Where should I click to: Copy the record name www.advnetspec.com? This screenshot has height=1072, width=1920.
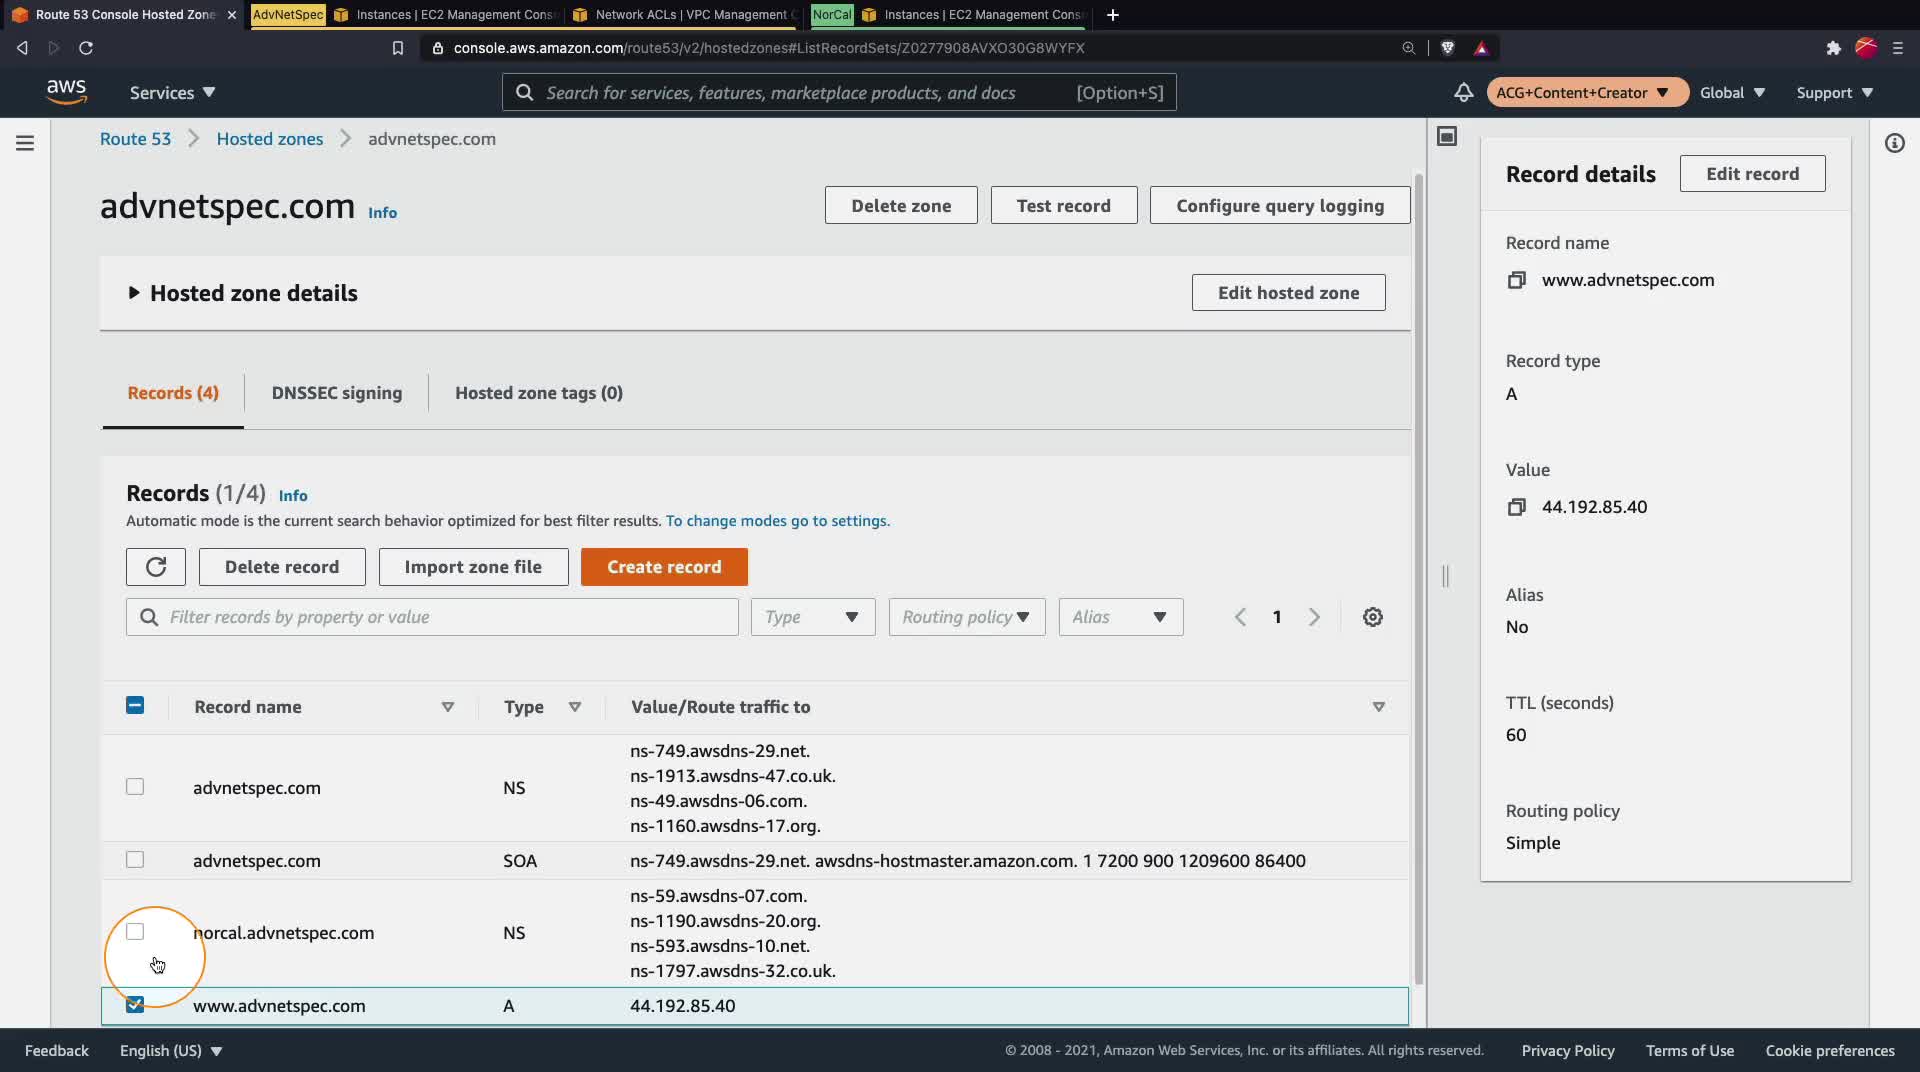(1517, 280)
